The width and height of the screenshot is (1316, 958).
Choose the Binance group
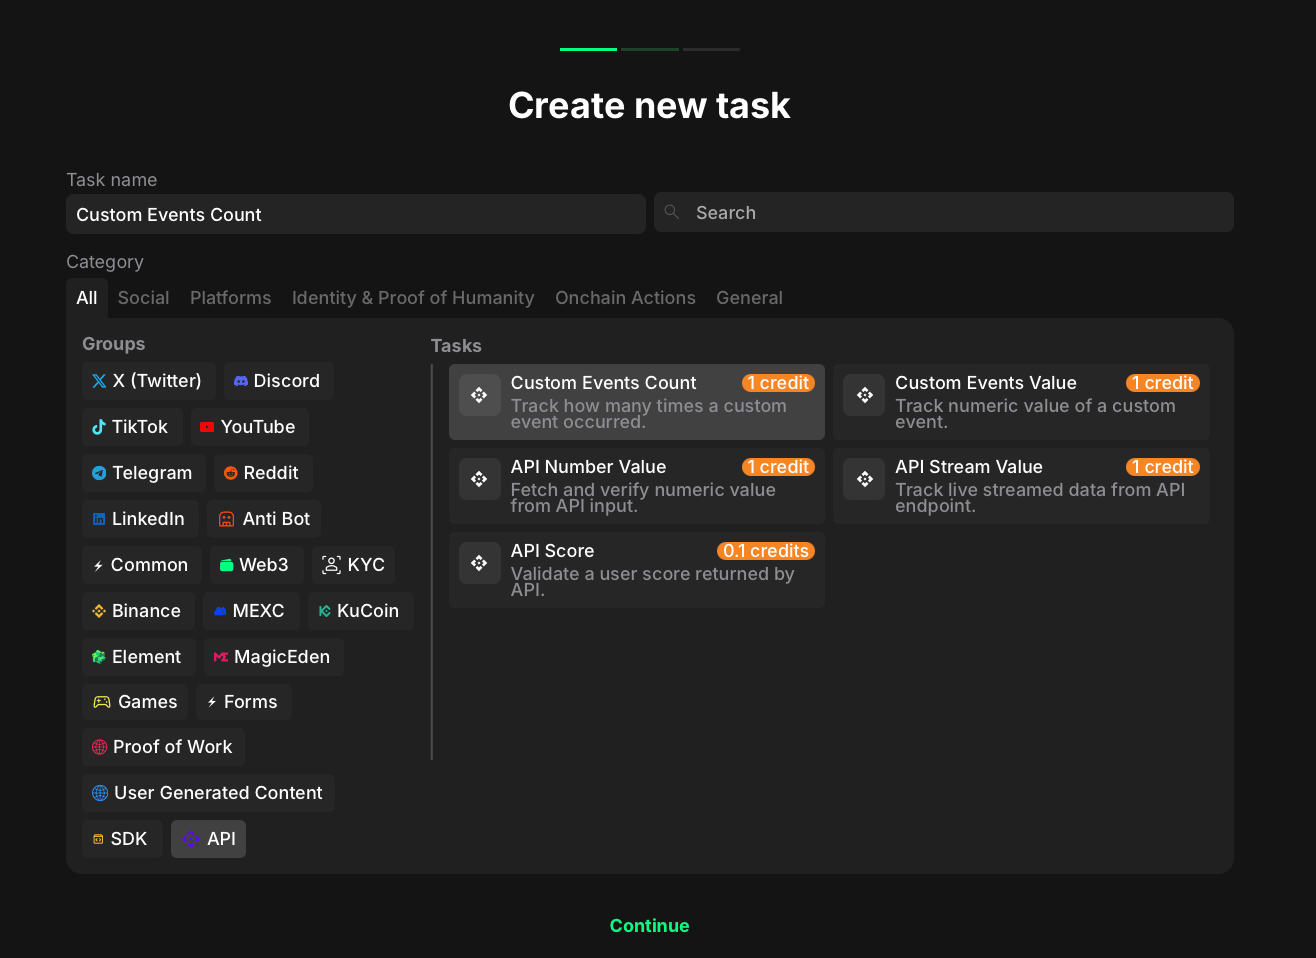[138, 611]
